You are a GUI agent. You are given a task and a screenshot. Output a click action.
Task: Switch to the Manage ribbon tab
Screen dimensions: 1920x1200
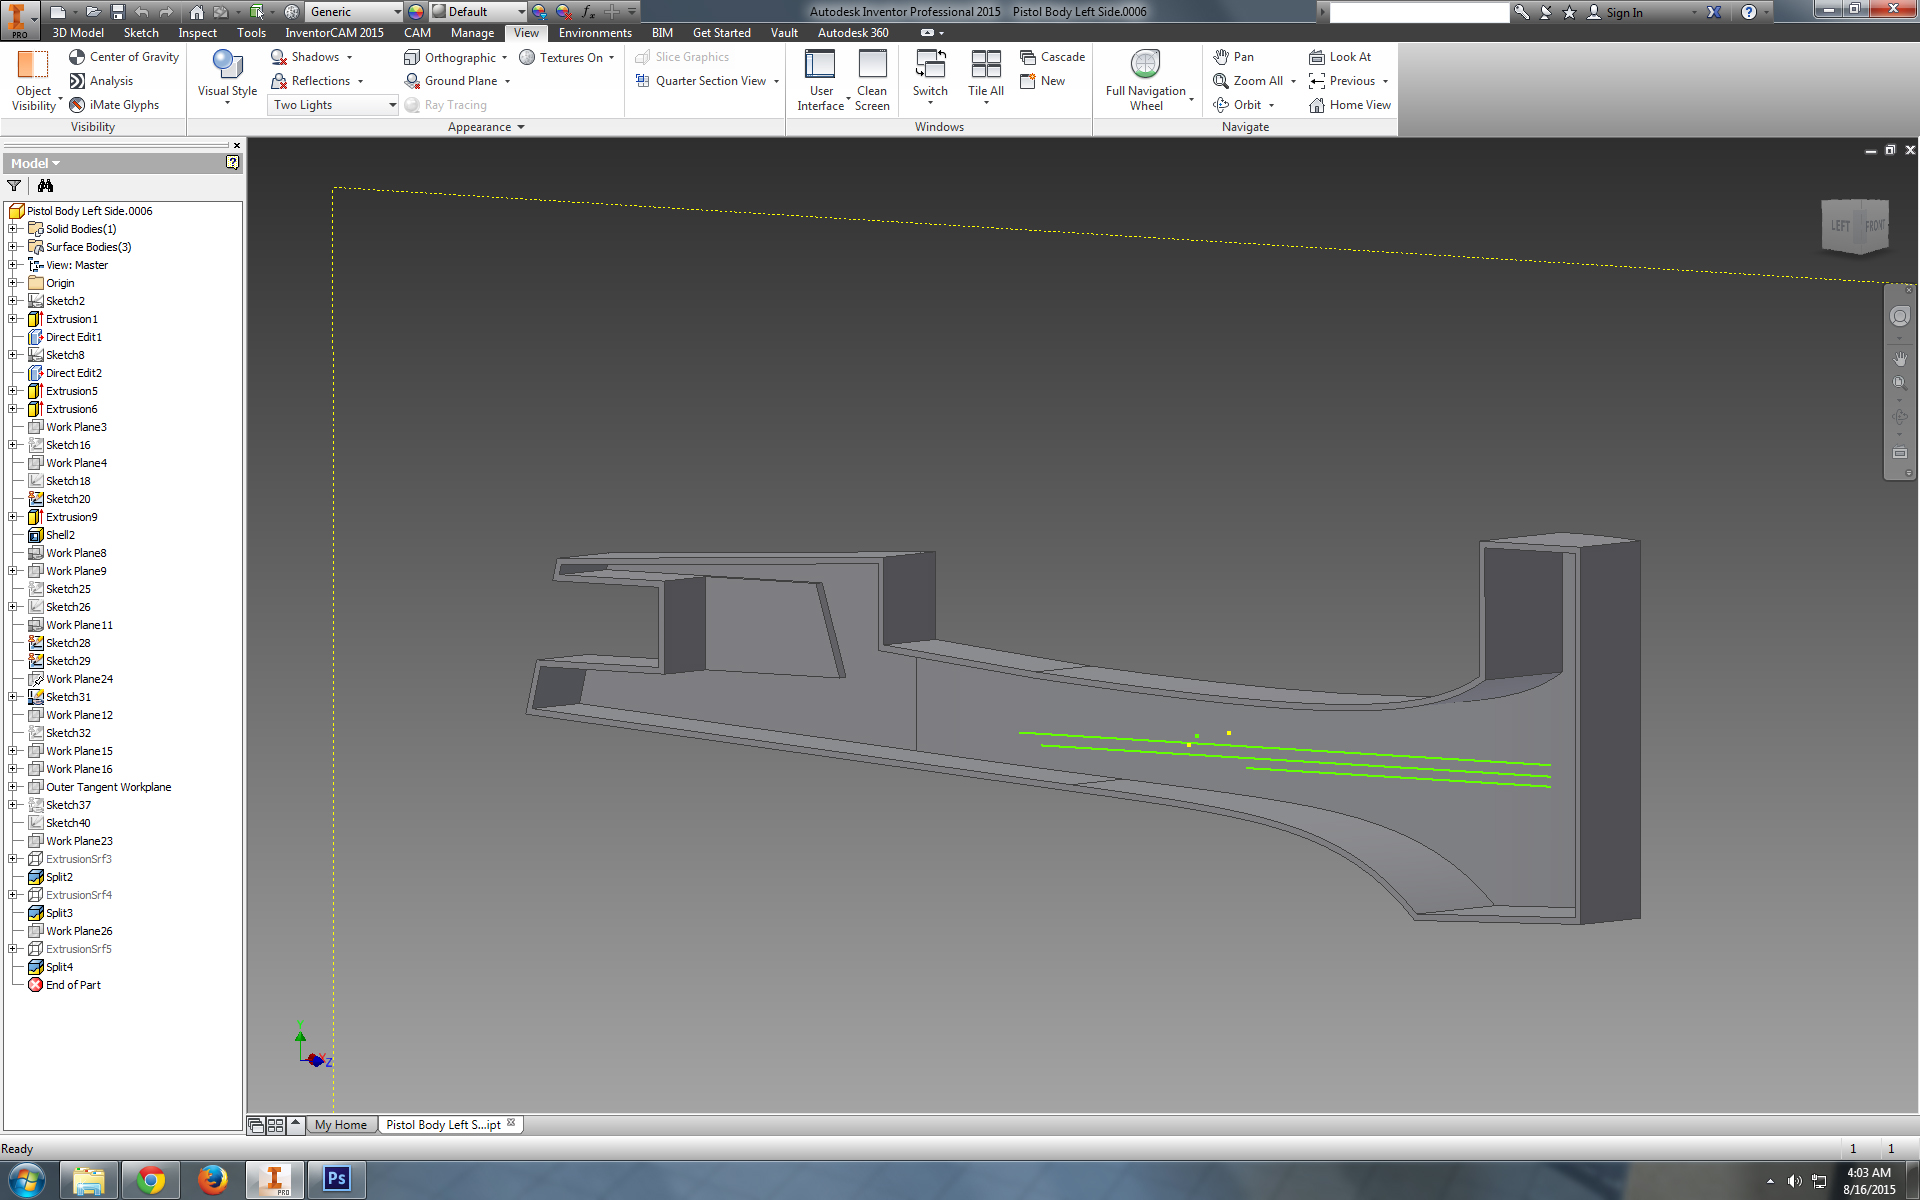click(472, 33)
